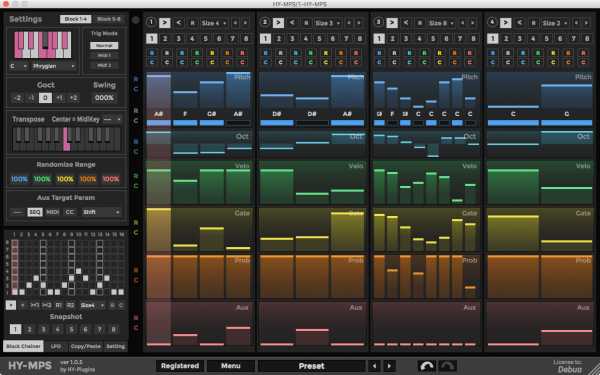Open the LFO tab

[x=55, y=346]
